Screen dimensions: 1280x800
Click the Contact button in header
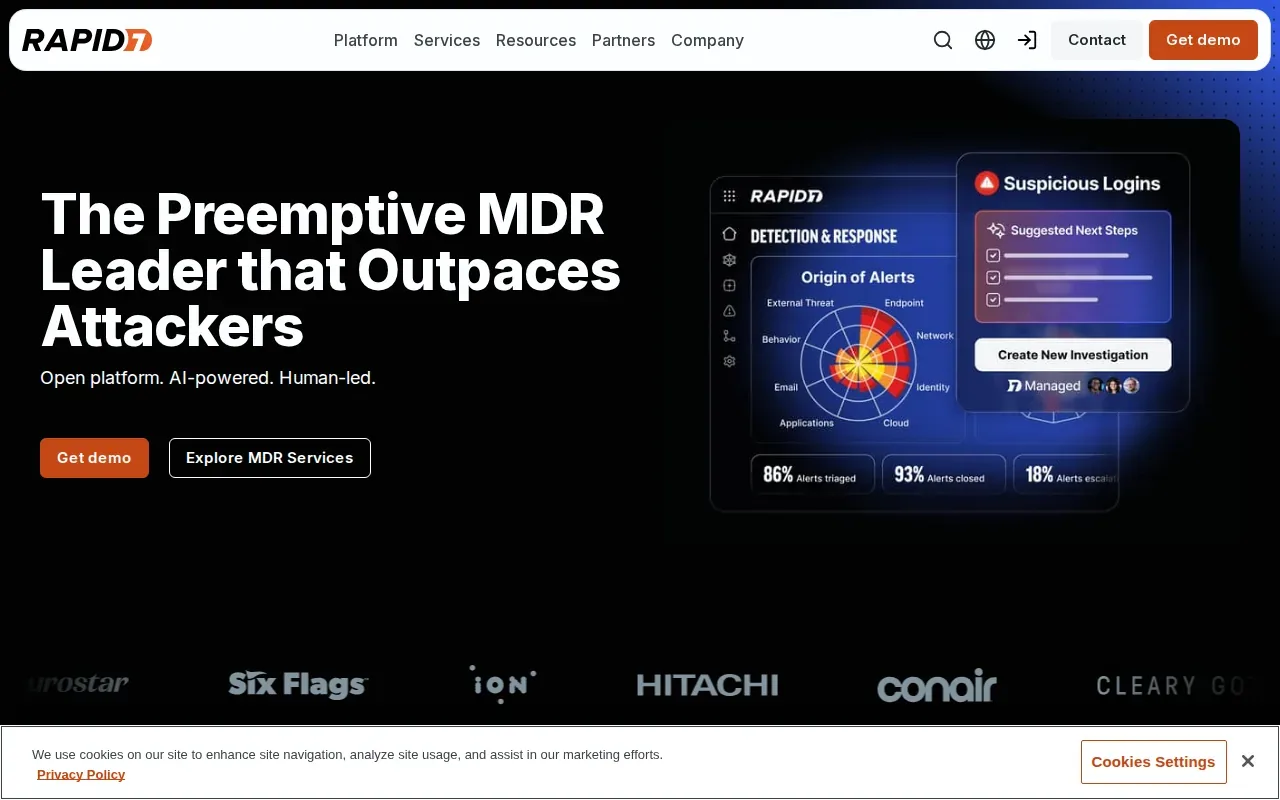tap(1097, 40)
